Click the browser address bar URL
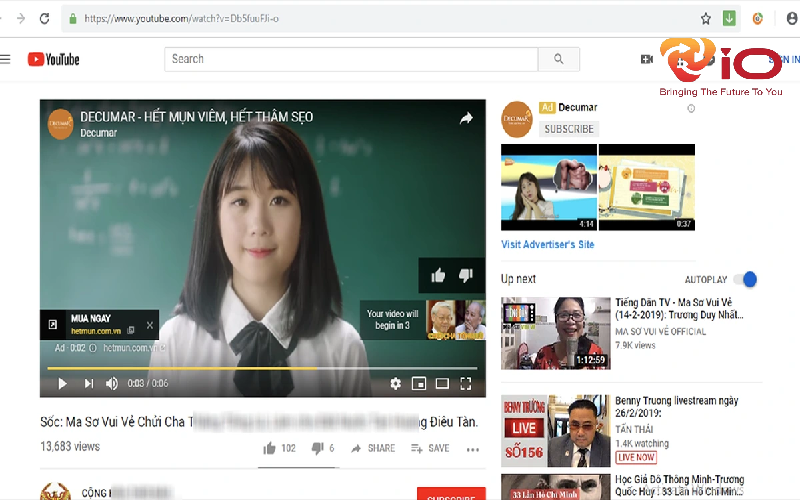This screenshot has width=800, height=500. 182,19
